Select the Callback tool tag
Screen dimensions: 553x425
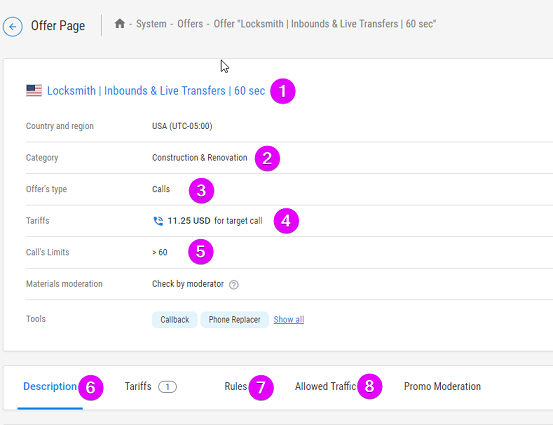pyautogui.click(x=175, y=320)
